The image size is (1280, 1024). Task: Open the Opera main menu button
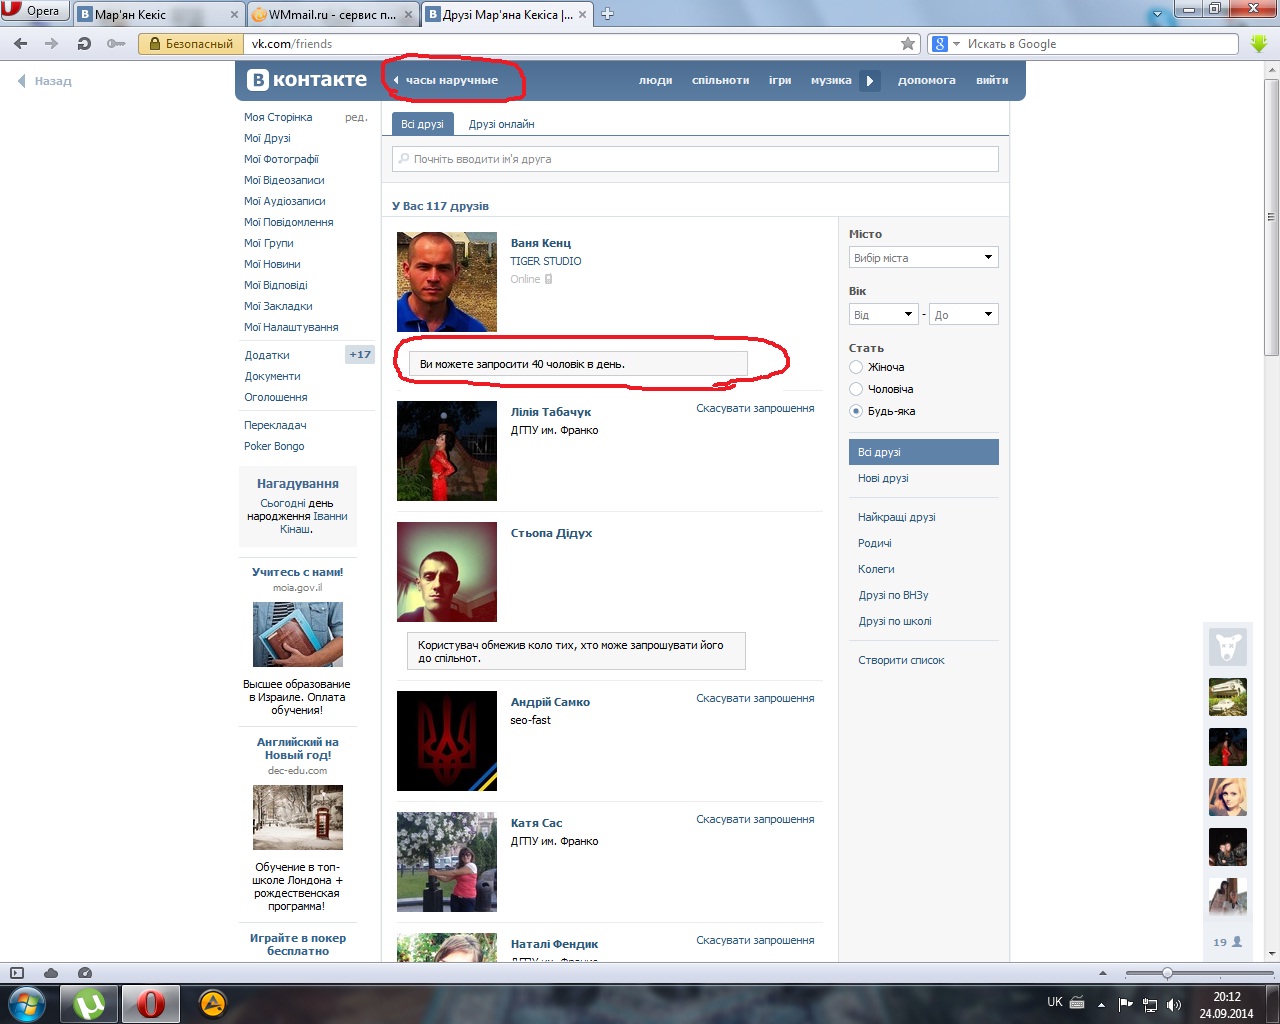tap(34, 11)
